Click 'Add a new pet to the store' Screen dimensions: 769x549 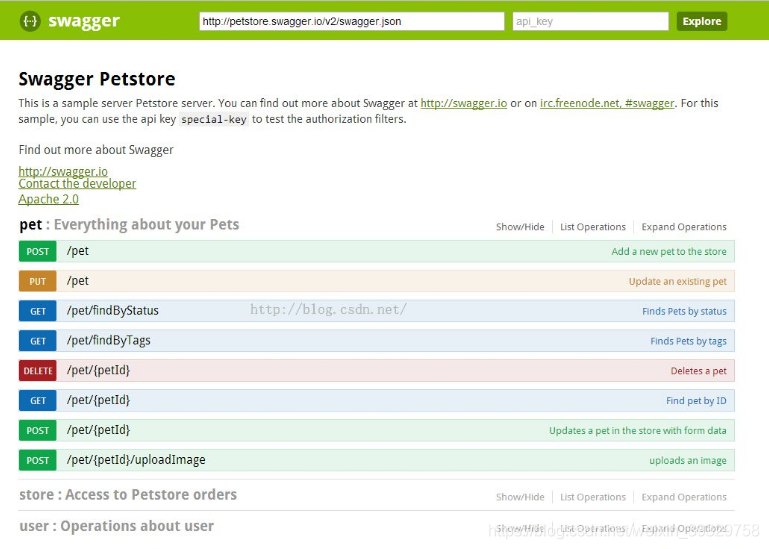click(x=669, y=251)
